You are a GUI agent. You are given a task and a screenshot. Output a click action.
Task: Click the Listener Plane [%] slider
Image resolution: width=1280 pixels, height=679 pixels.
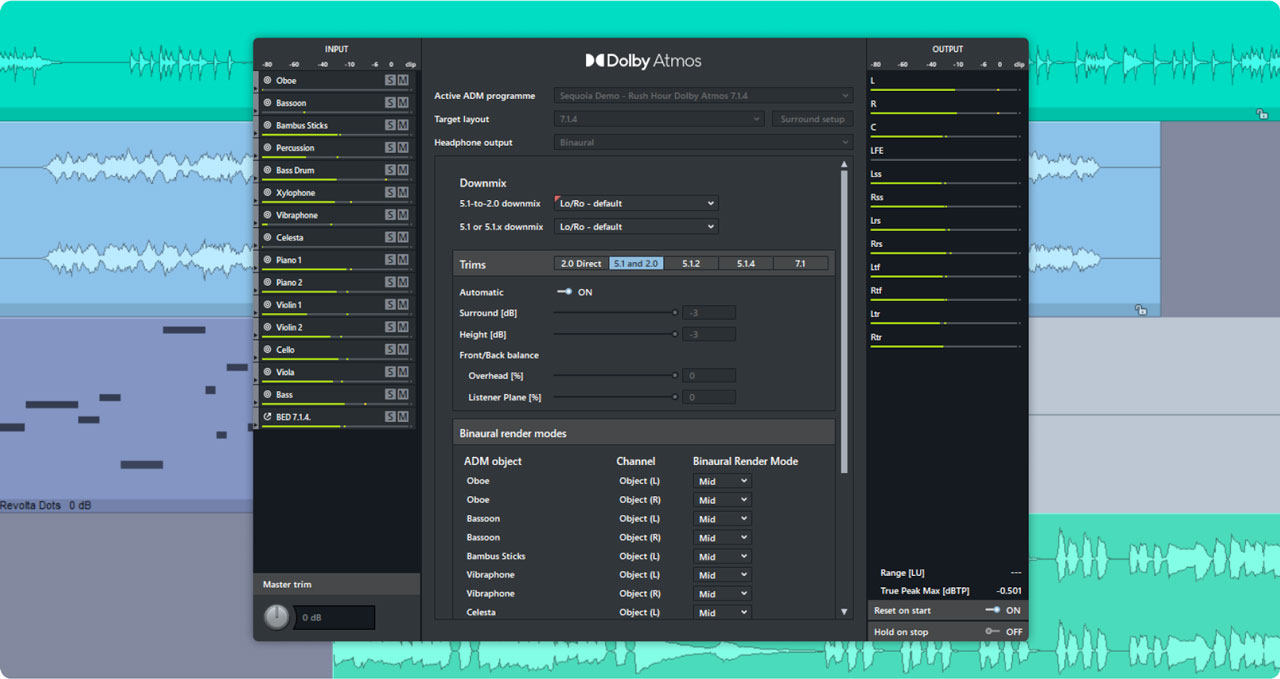click(616, 397)
